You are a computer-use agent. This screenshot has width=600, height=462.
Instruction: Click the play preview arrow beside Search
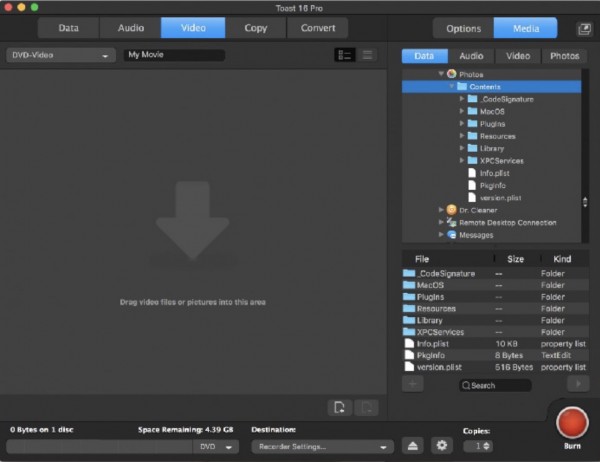(578, 384)
